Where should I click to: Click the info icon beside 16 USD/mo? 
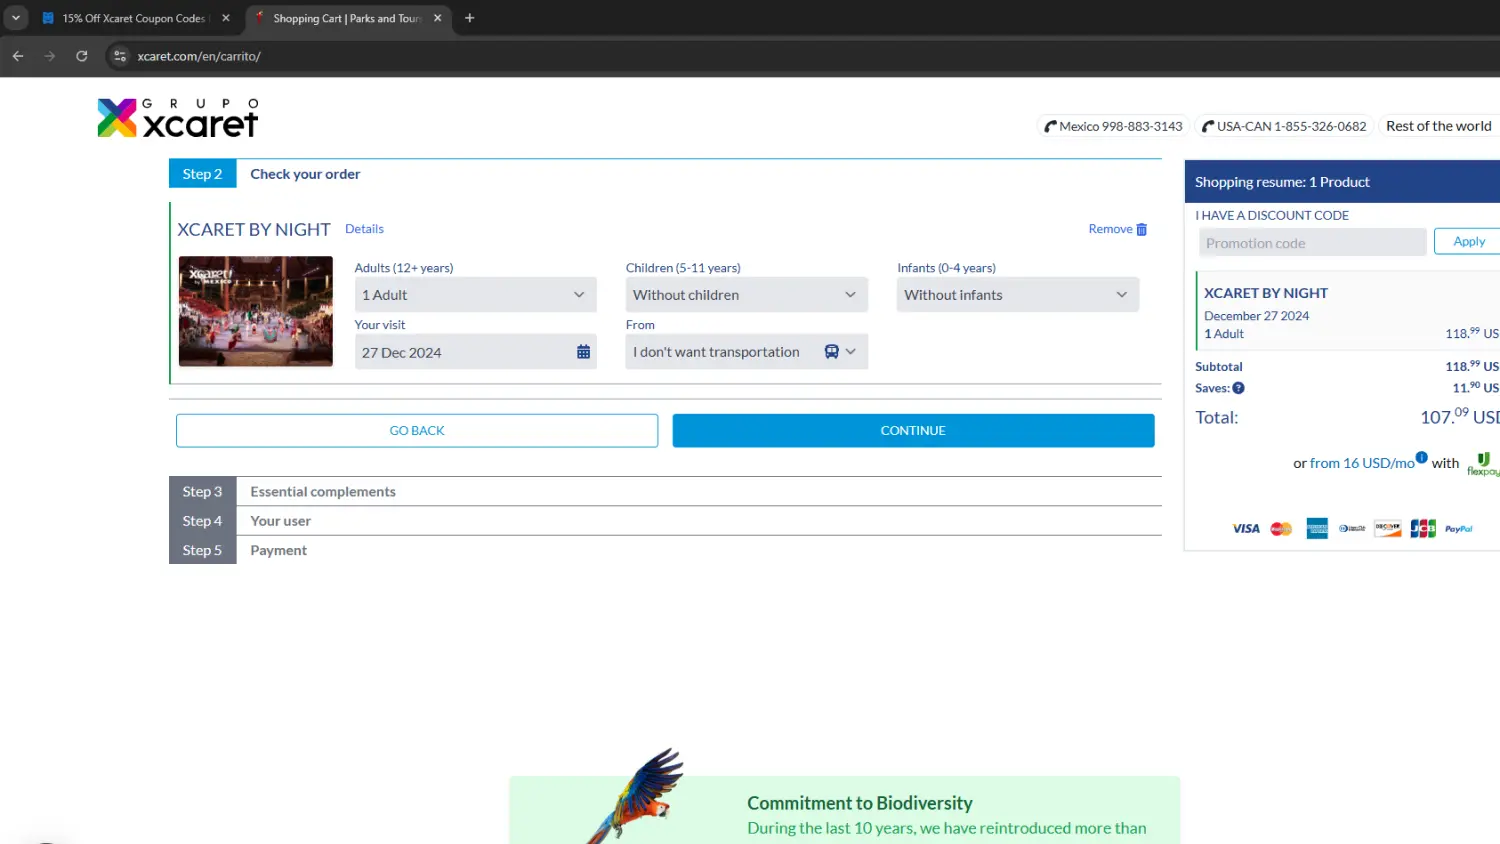tap(1421, 457)
